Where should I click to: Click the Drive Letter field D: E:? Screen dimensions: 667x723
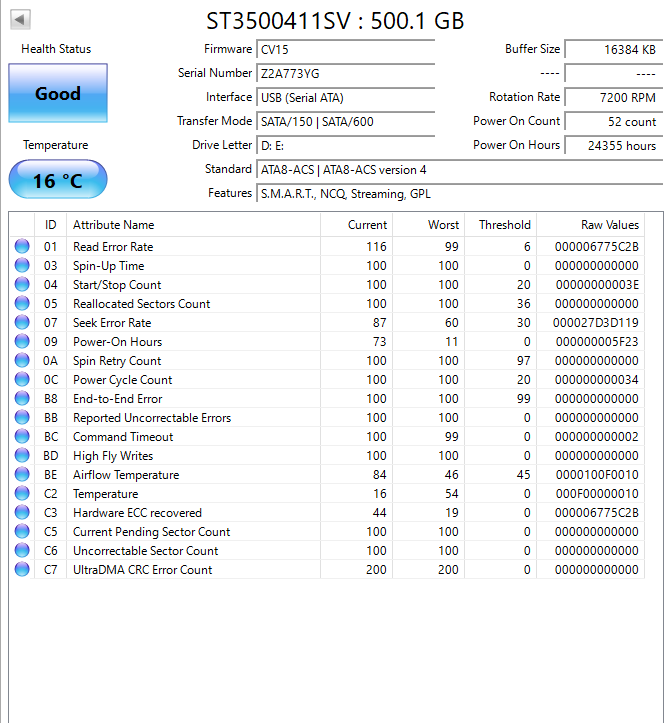pyautogui.click(x=345, y=145)
